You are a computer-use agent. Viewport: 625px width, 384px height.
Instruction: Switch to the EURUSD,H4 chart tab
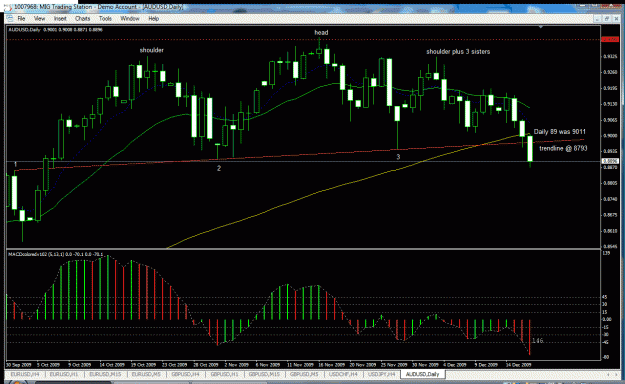(x=25, y=374)
